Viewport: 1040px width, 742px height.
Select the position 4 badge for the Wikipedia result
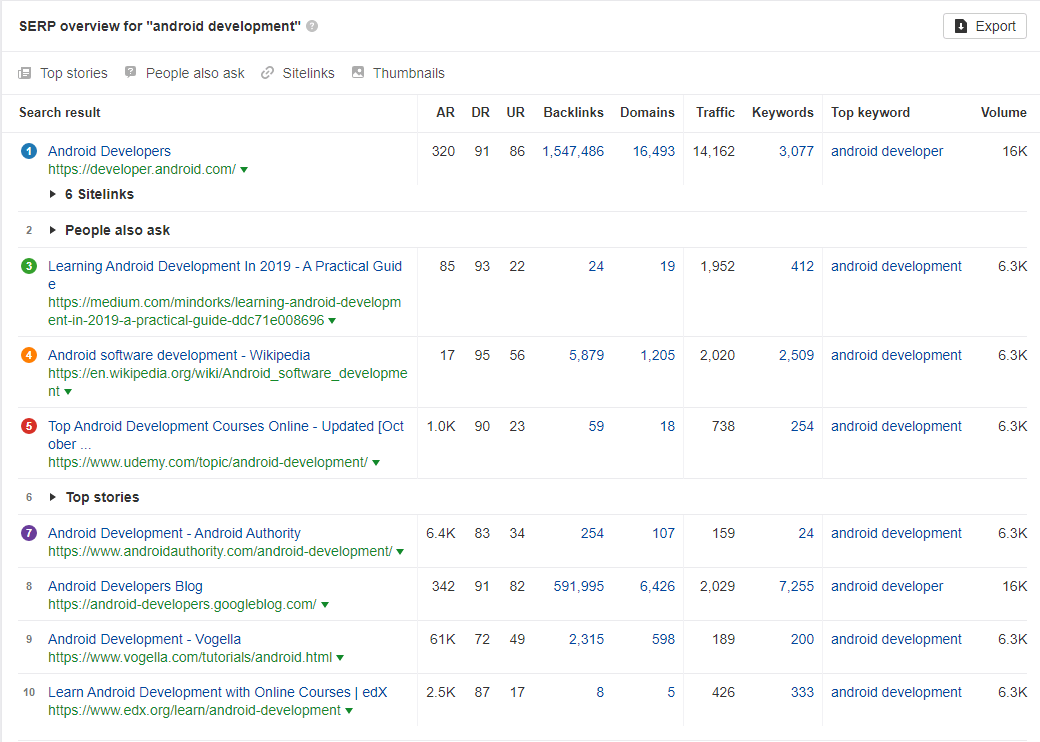[x=28, y=355]
